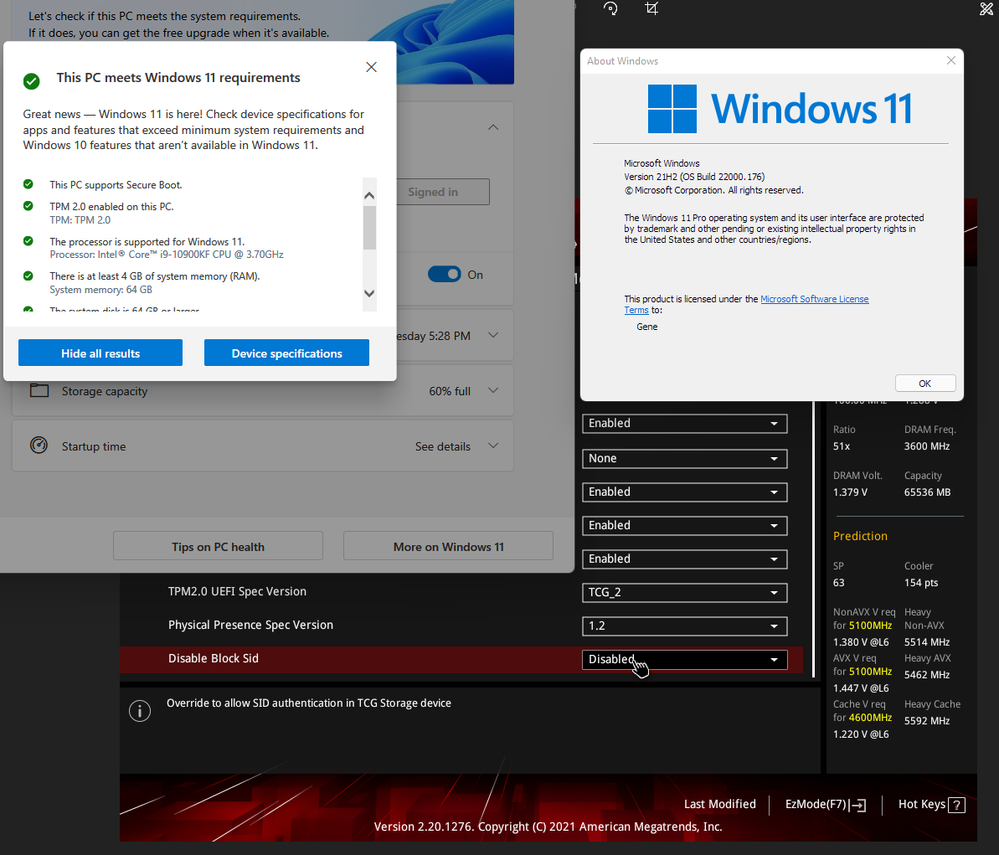Expand the Startup time section

(x=493, y=445)
